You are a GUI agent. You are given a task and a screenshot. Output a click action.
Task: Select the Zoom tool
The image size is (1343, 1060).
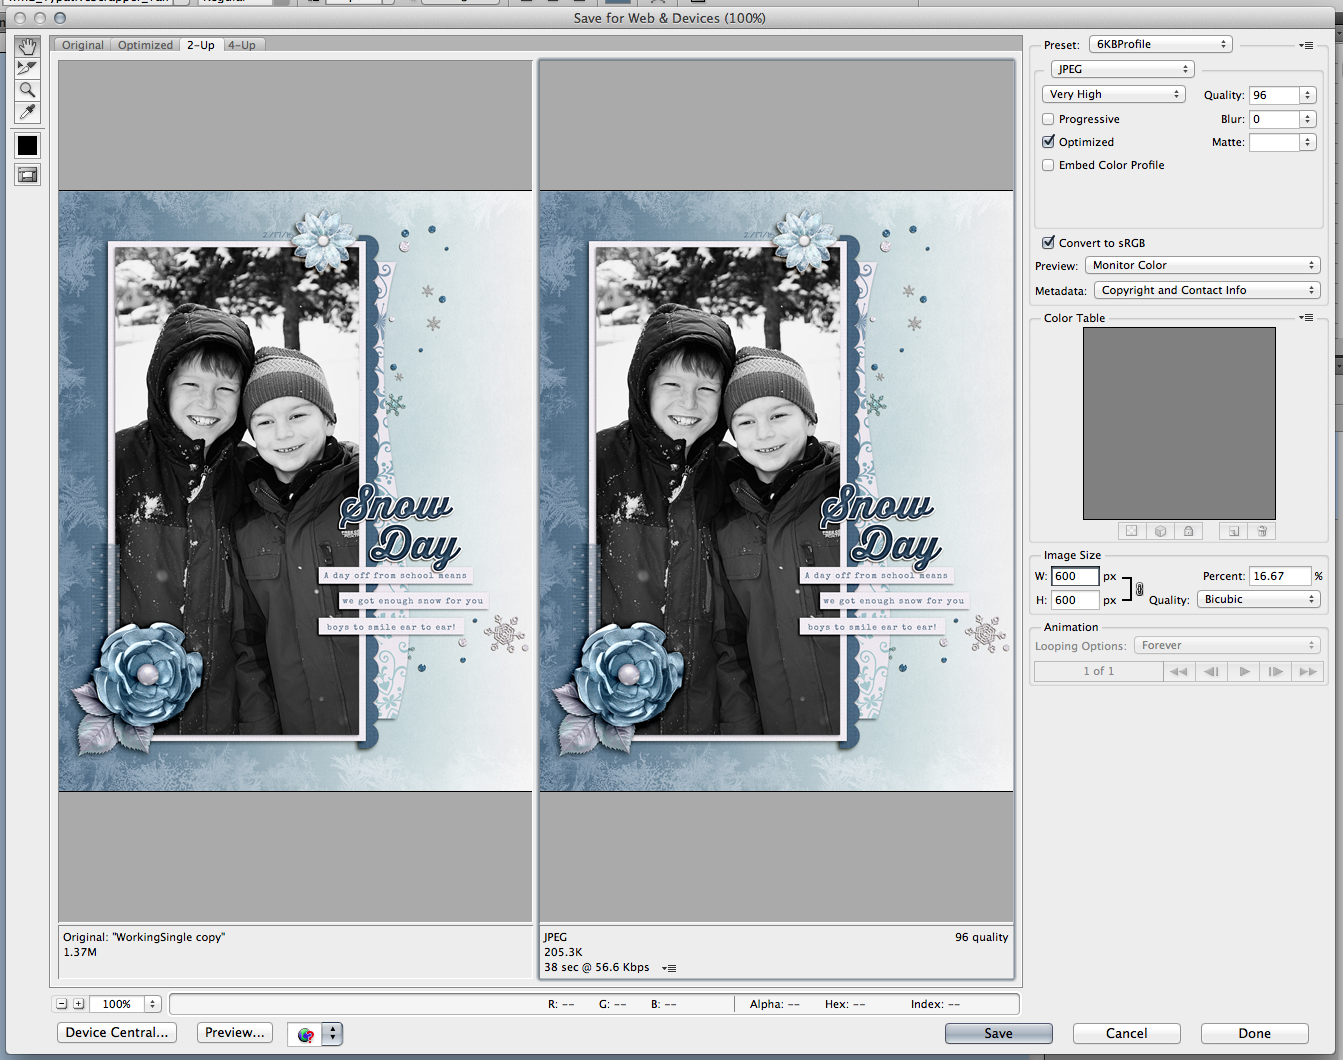27,90
